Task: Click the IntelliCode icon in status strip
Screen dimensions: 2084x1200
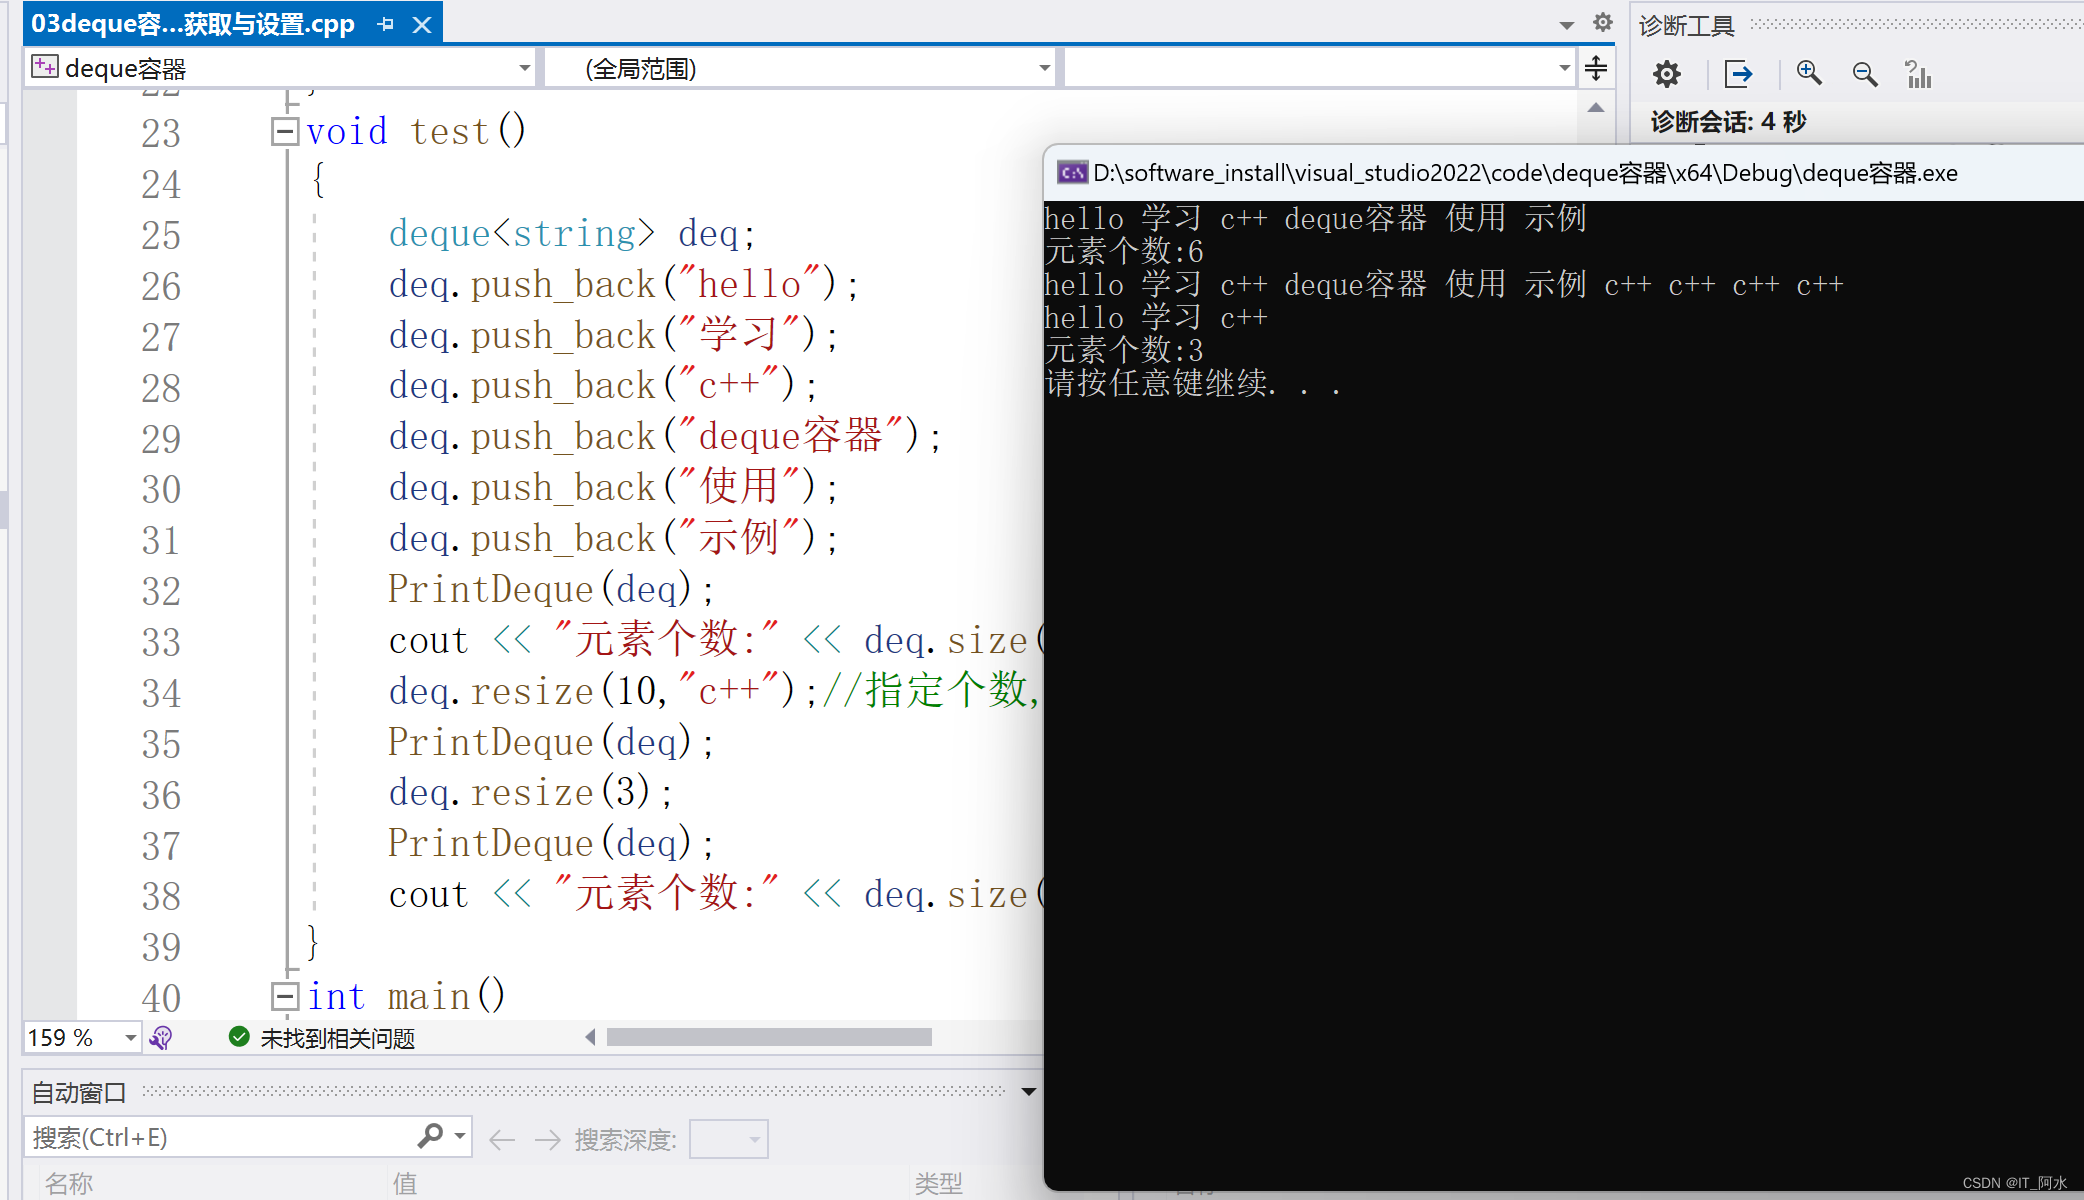Action: [x=161, y=1038]
